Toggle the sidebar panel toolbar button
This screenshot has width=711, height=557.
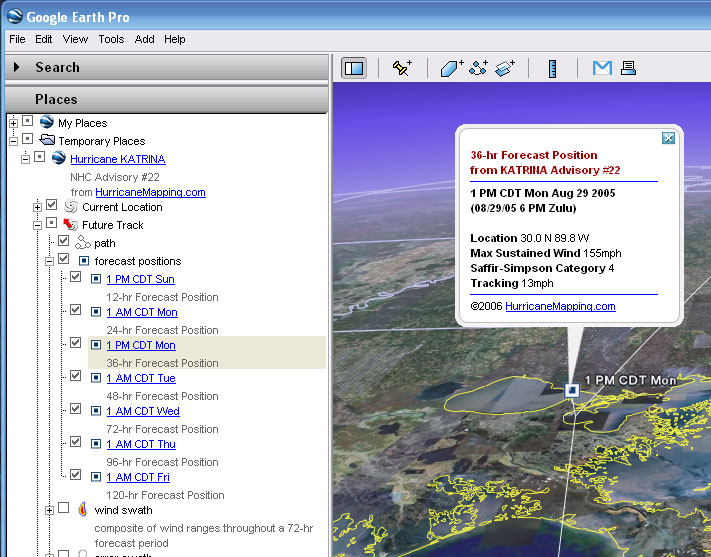coord(354,68)
